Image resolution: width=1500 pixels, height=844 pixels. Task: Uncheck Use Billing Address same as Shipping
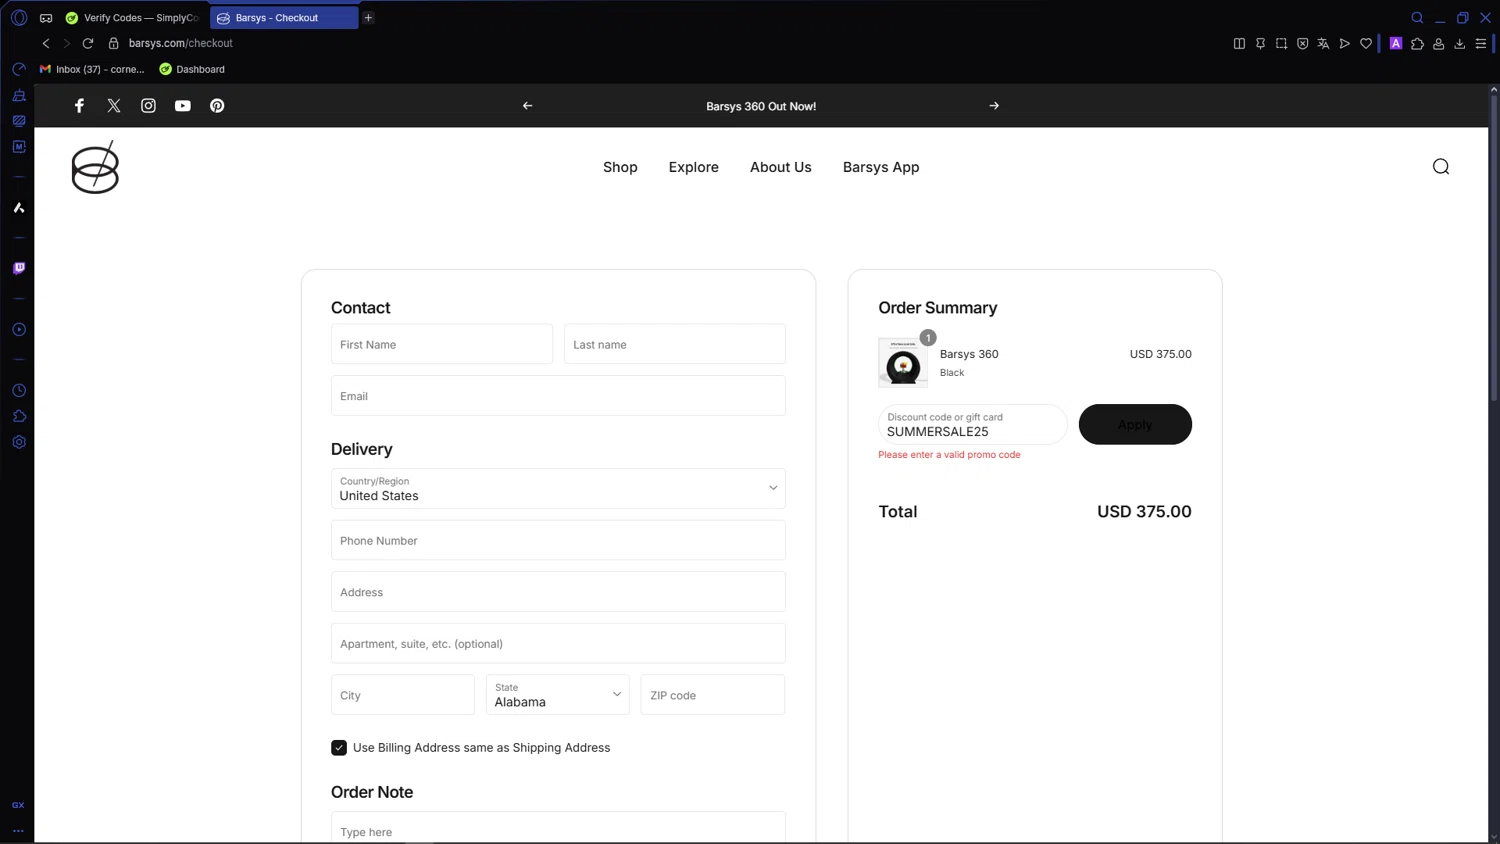click(x=339, y=748)
